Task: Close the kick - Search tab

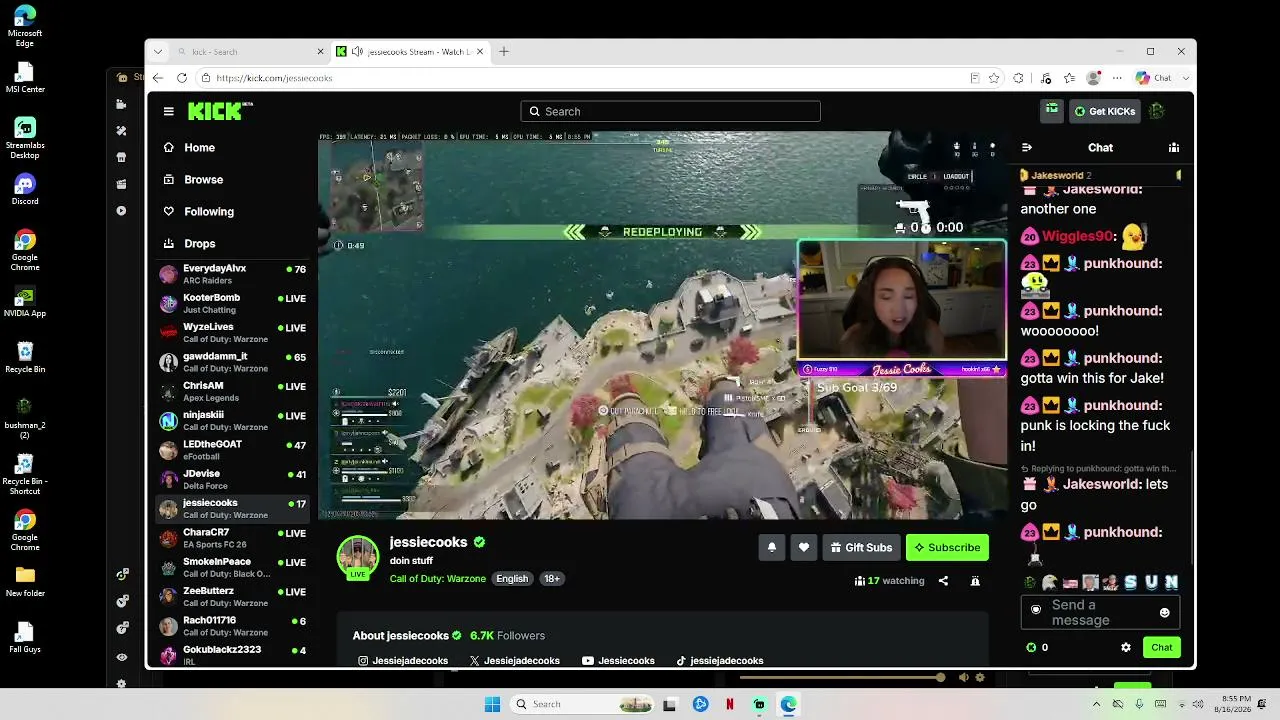Action: tap(321, 52)
